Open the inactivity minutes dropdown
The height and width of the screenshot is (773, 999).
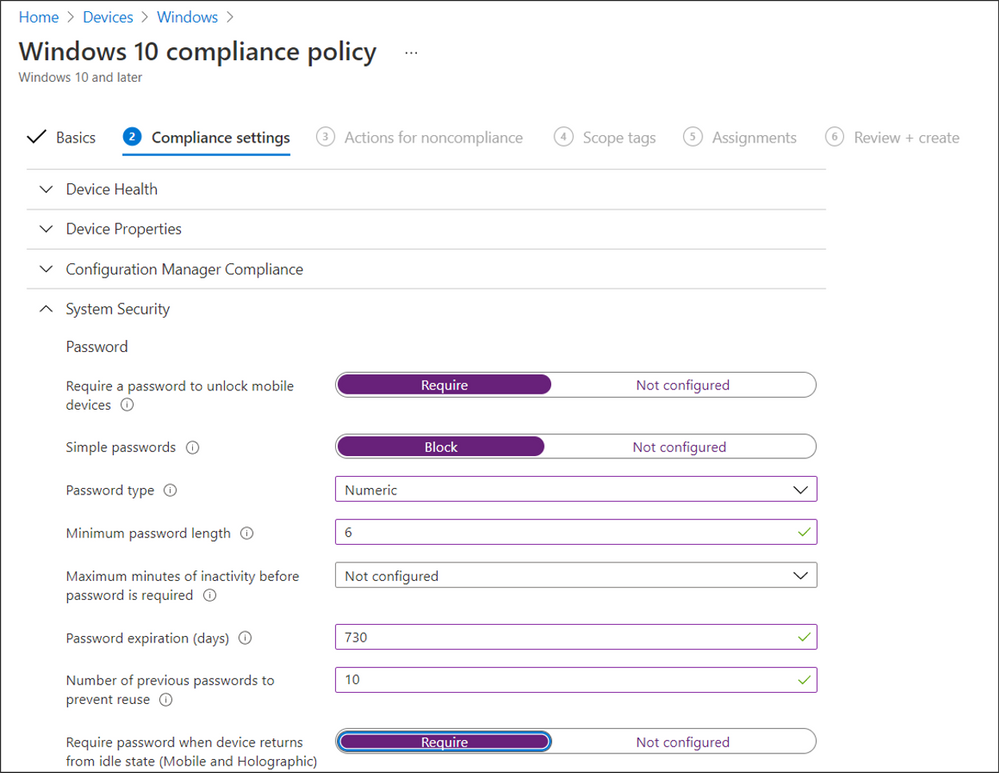(576, 576)
